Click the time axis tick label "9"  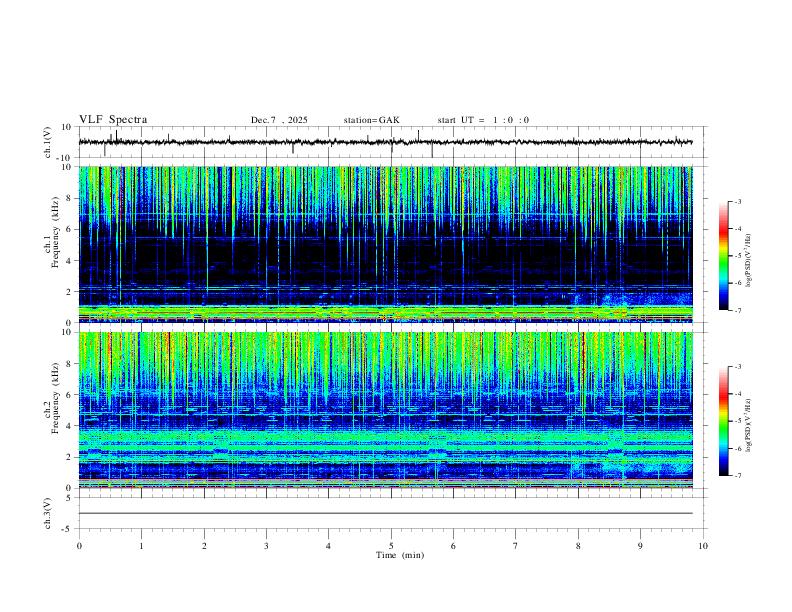[x=640, y=546]
